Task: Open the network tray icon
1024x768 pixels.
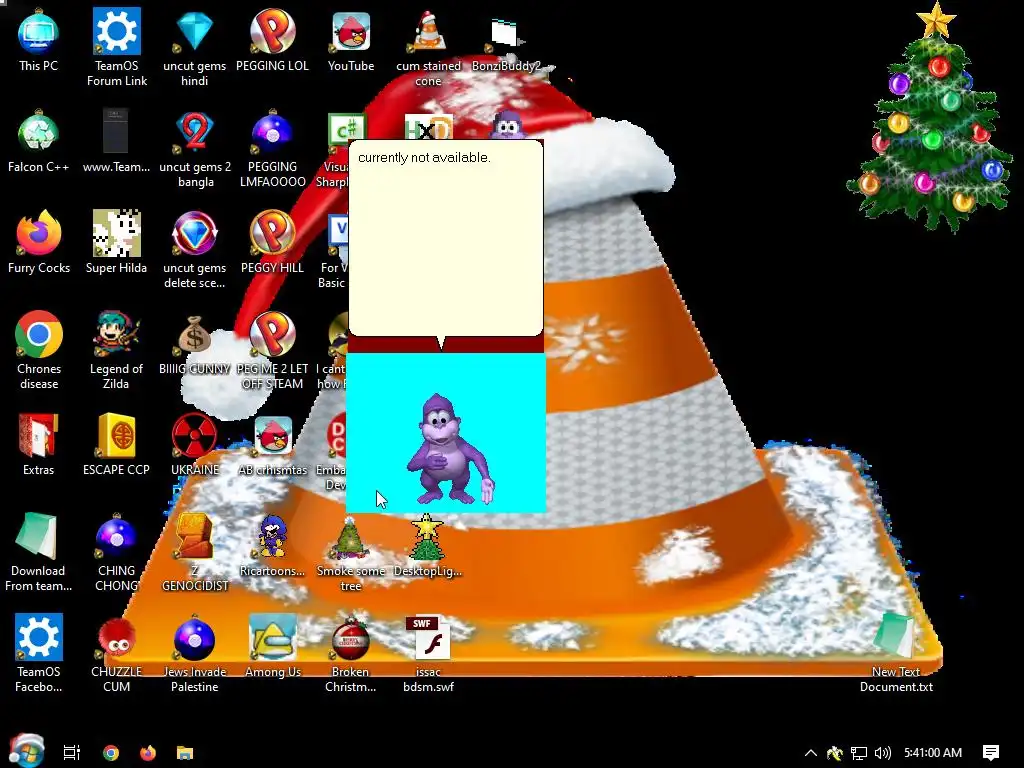Action: click(859, 753)
